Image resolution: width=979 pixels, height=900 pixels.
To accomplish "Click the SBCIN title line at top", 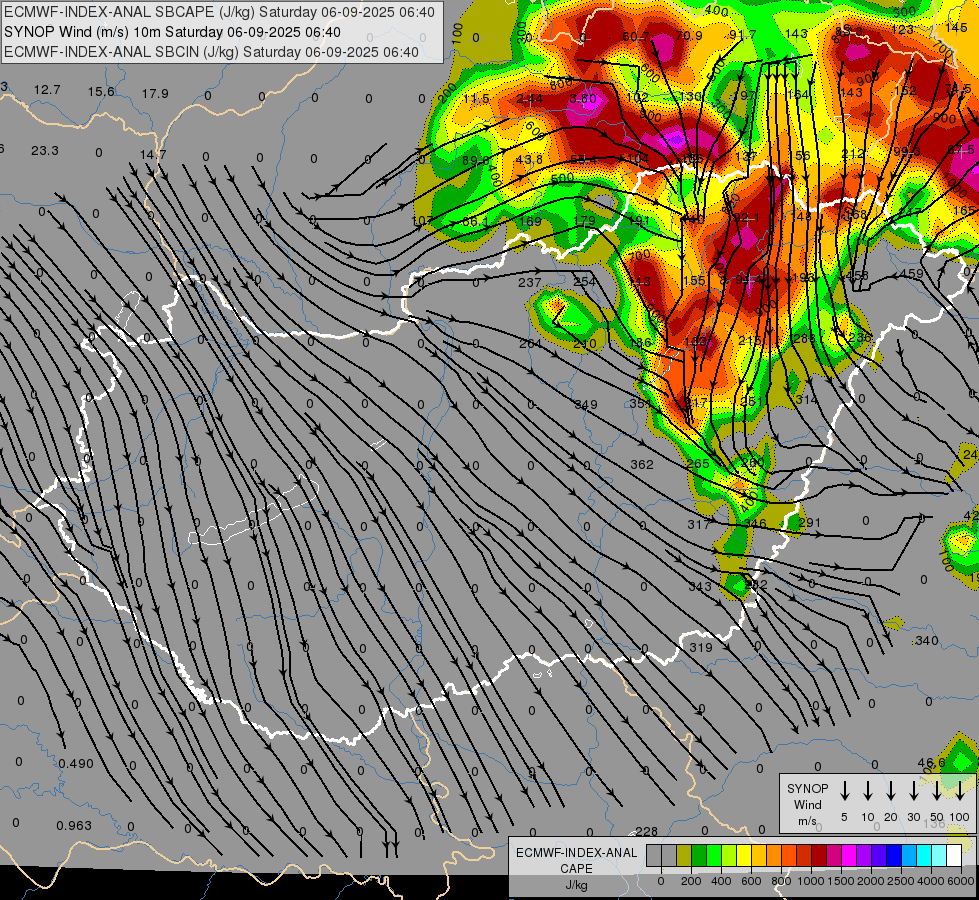I will pos(211,52).
